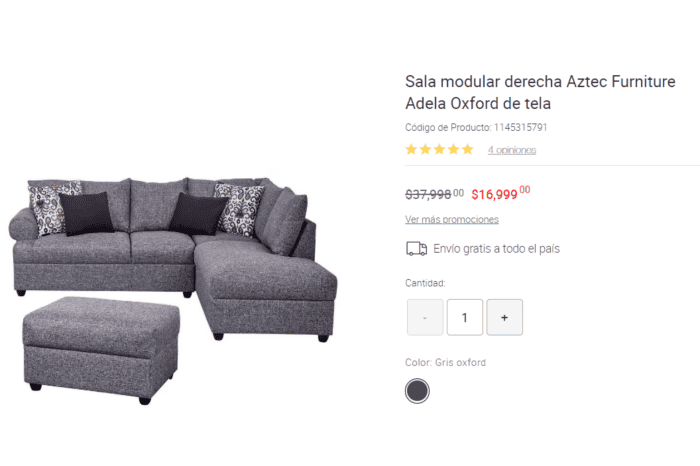Decrease quantity with the minus button
700x466 pixels.
point(425,317)
